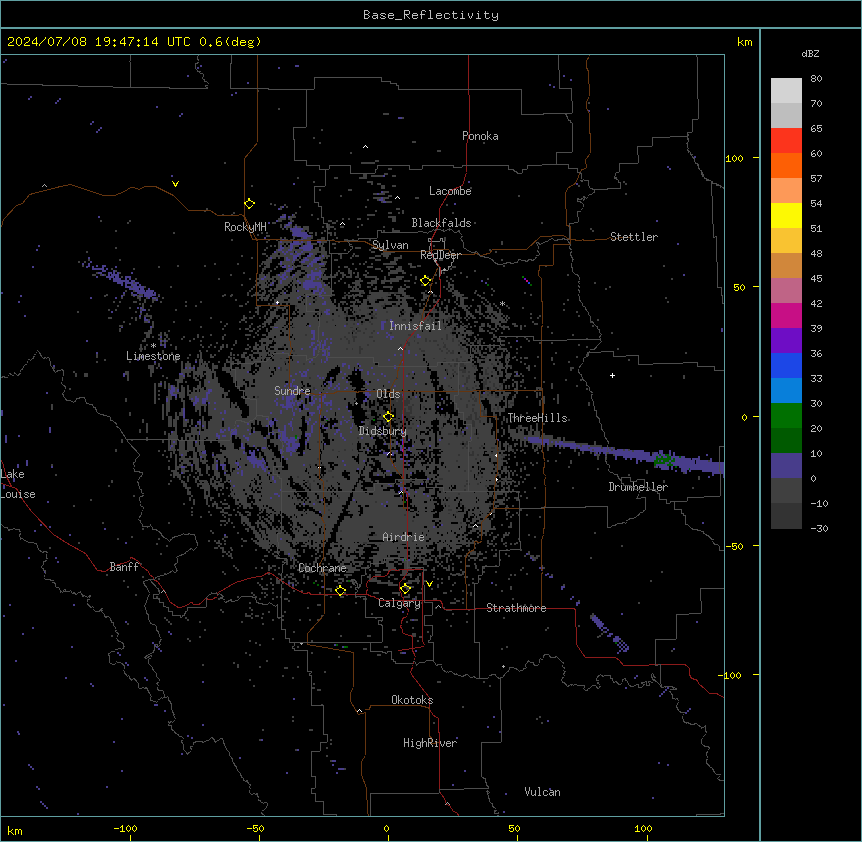Click the Blackfalds label
The image size is (862, 842).
coord(441,223)
